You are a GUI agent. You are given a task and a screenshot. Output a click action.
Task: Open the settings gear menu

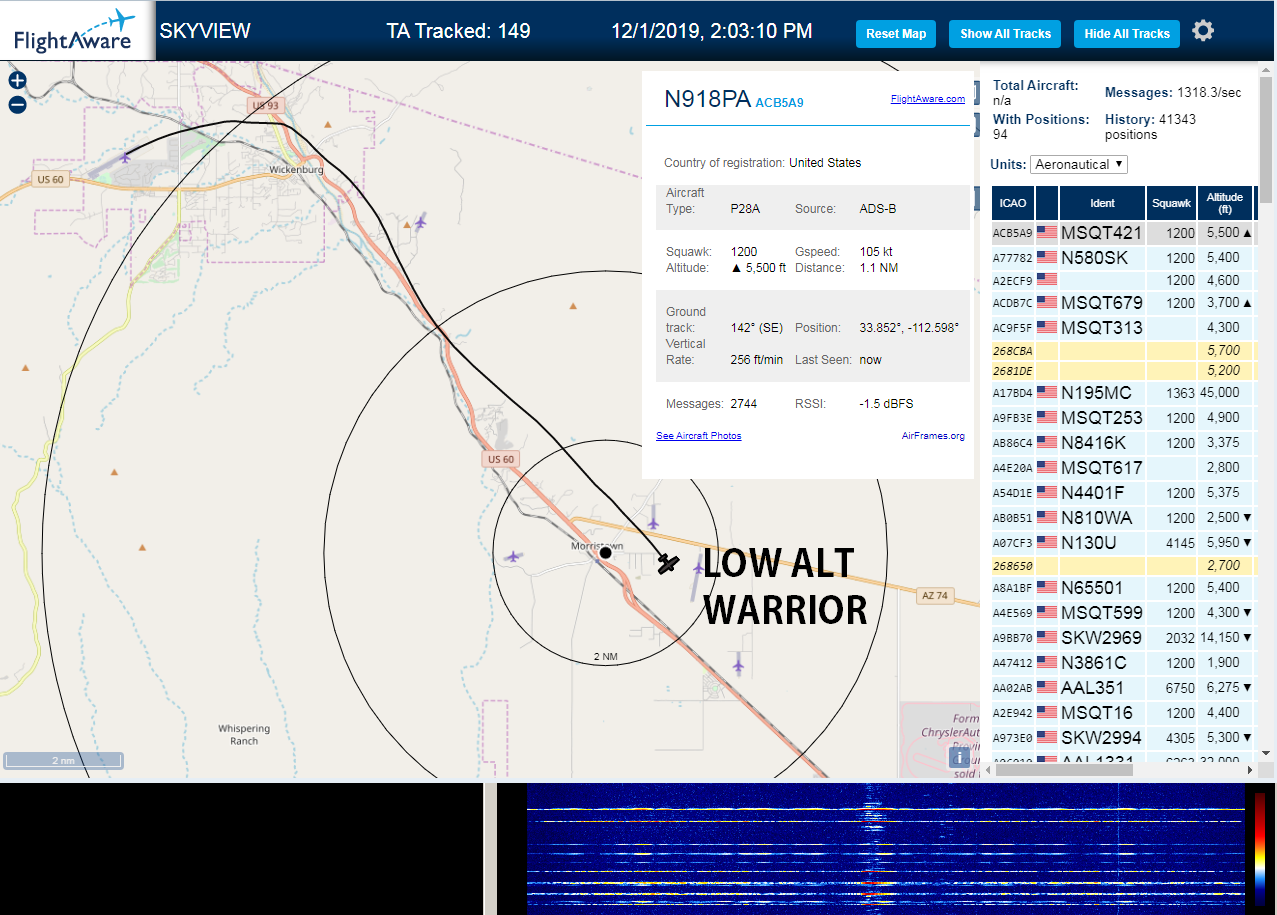point(1203,31)
